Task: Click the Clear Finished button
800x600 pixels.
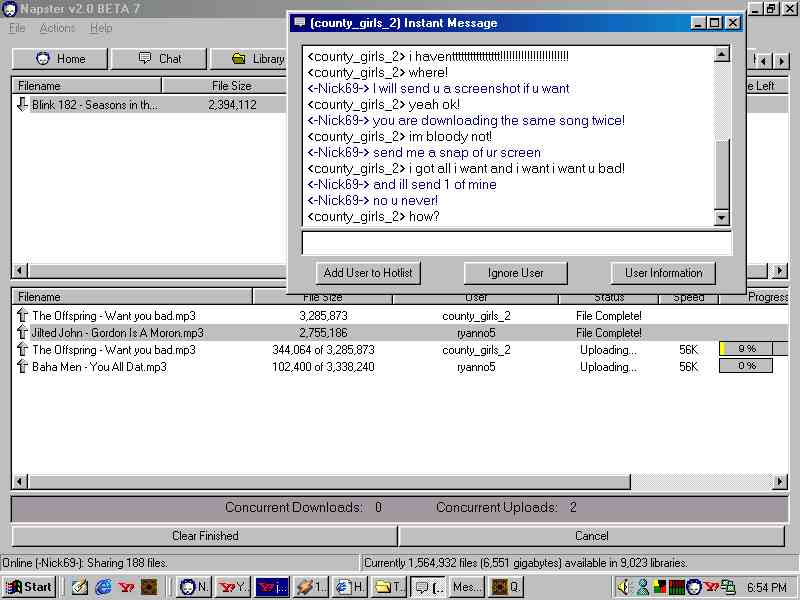Action: [205, 536]
